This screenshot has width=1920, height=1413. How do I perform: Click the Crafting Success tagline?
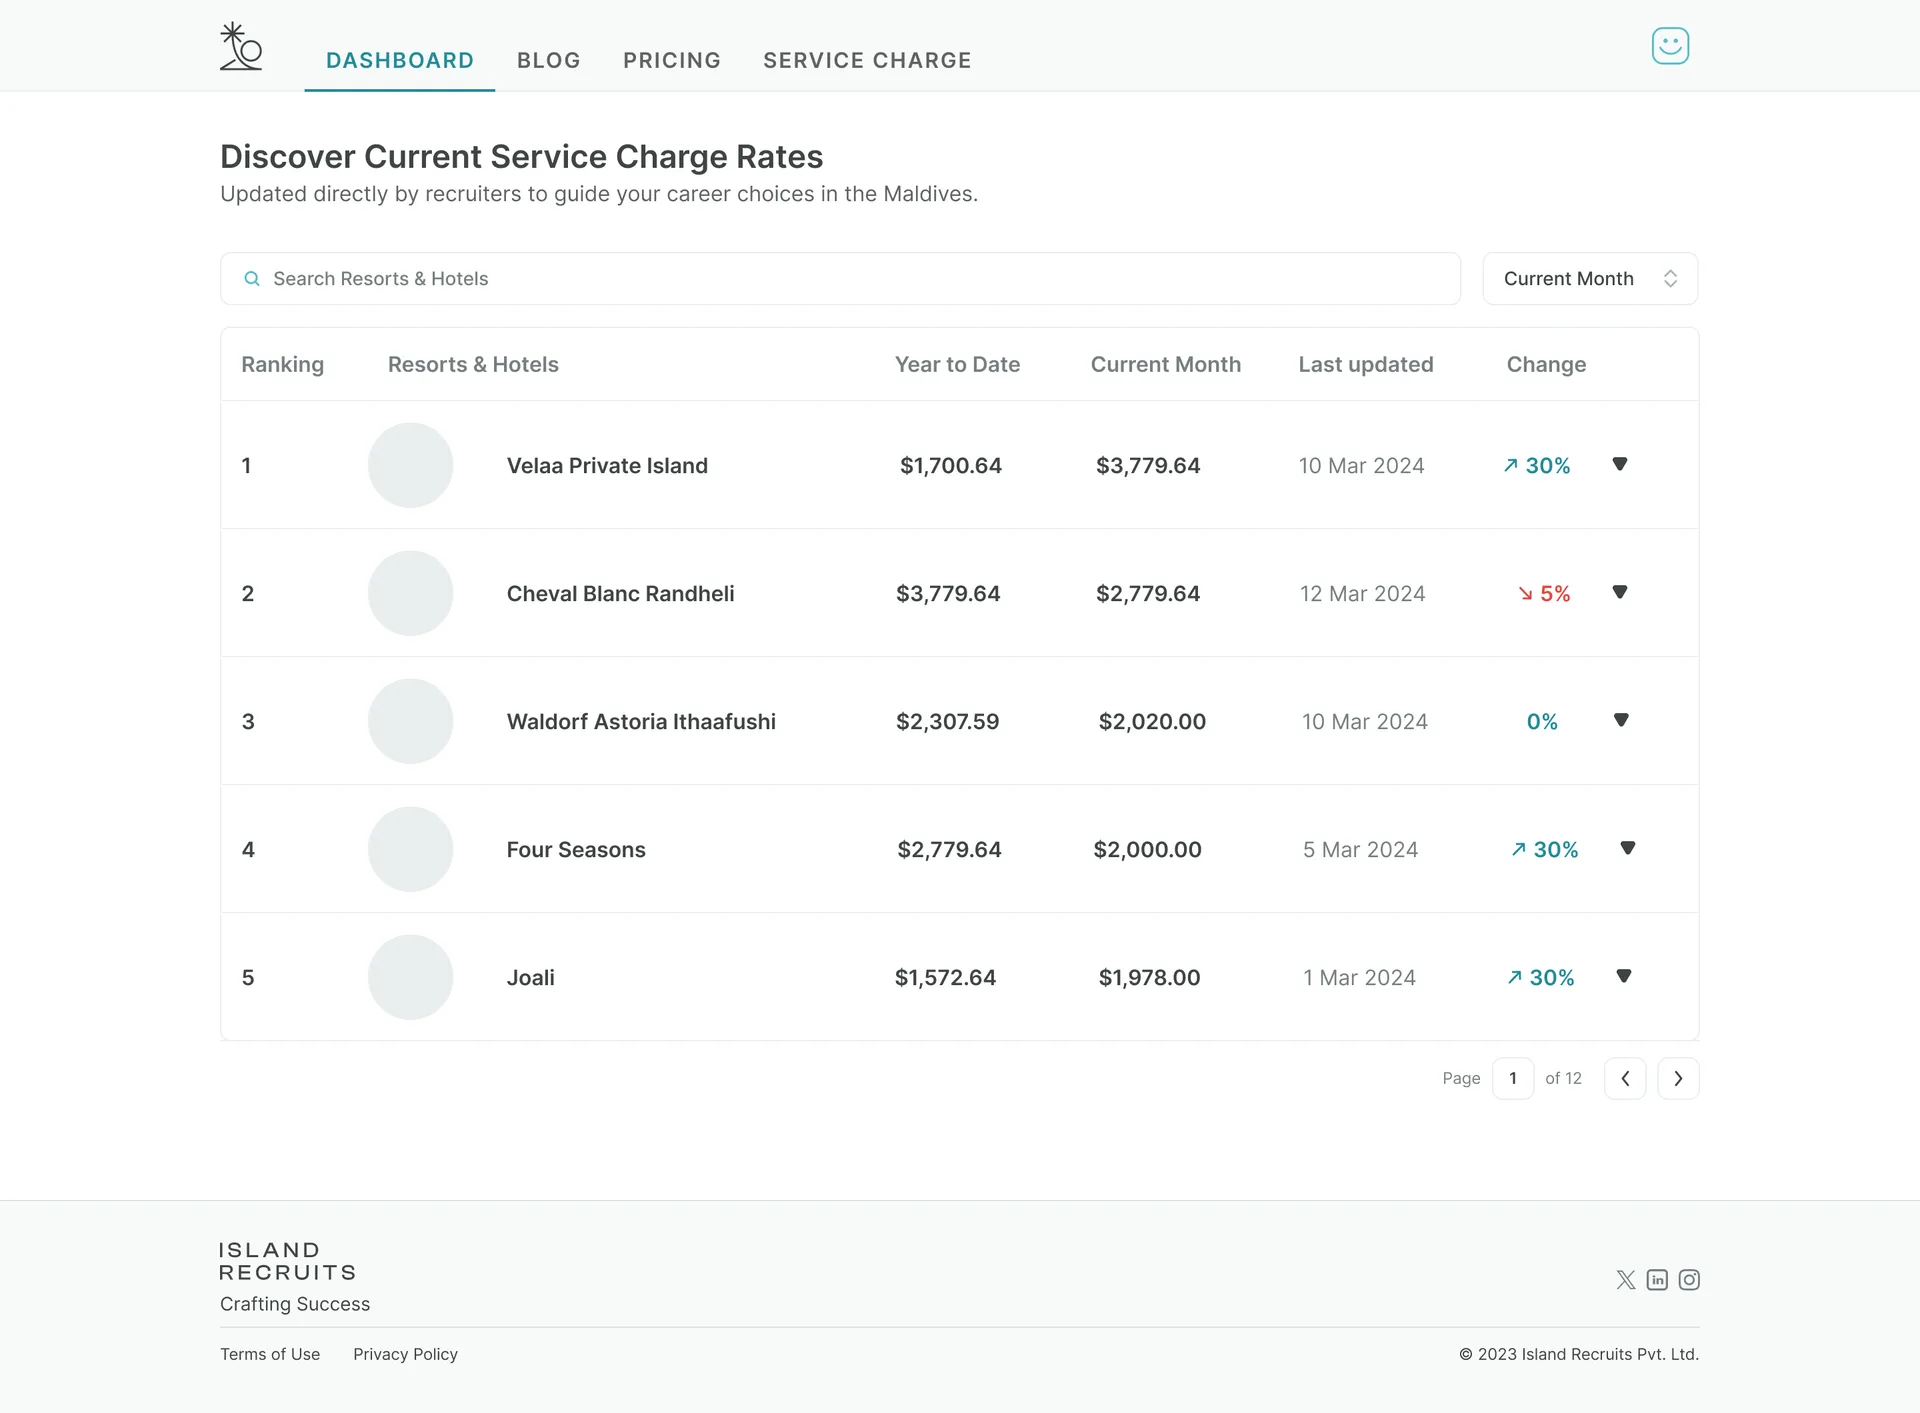pos(295,1304)
